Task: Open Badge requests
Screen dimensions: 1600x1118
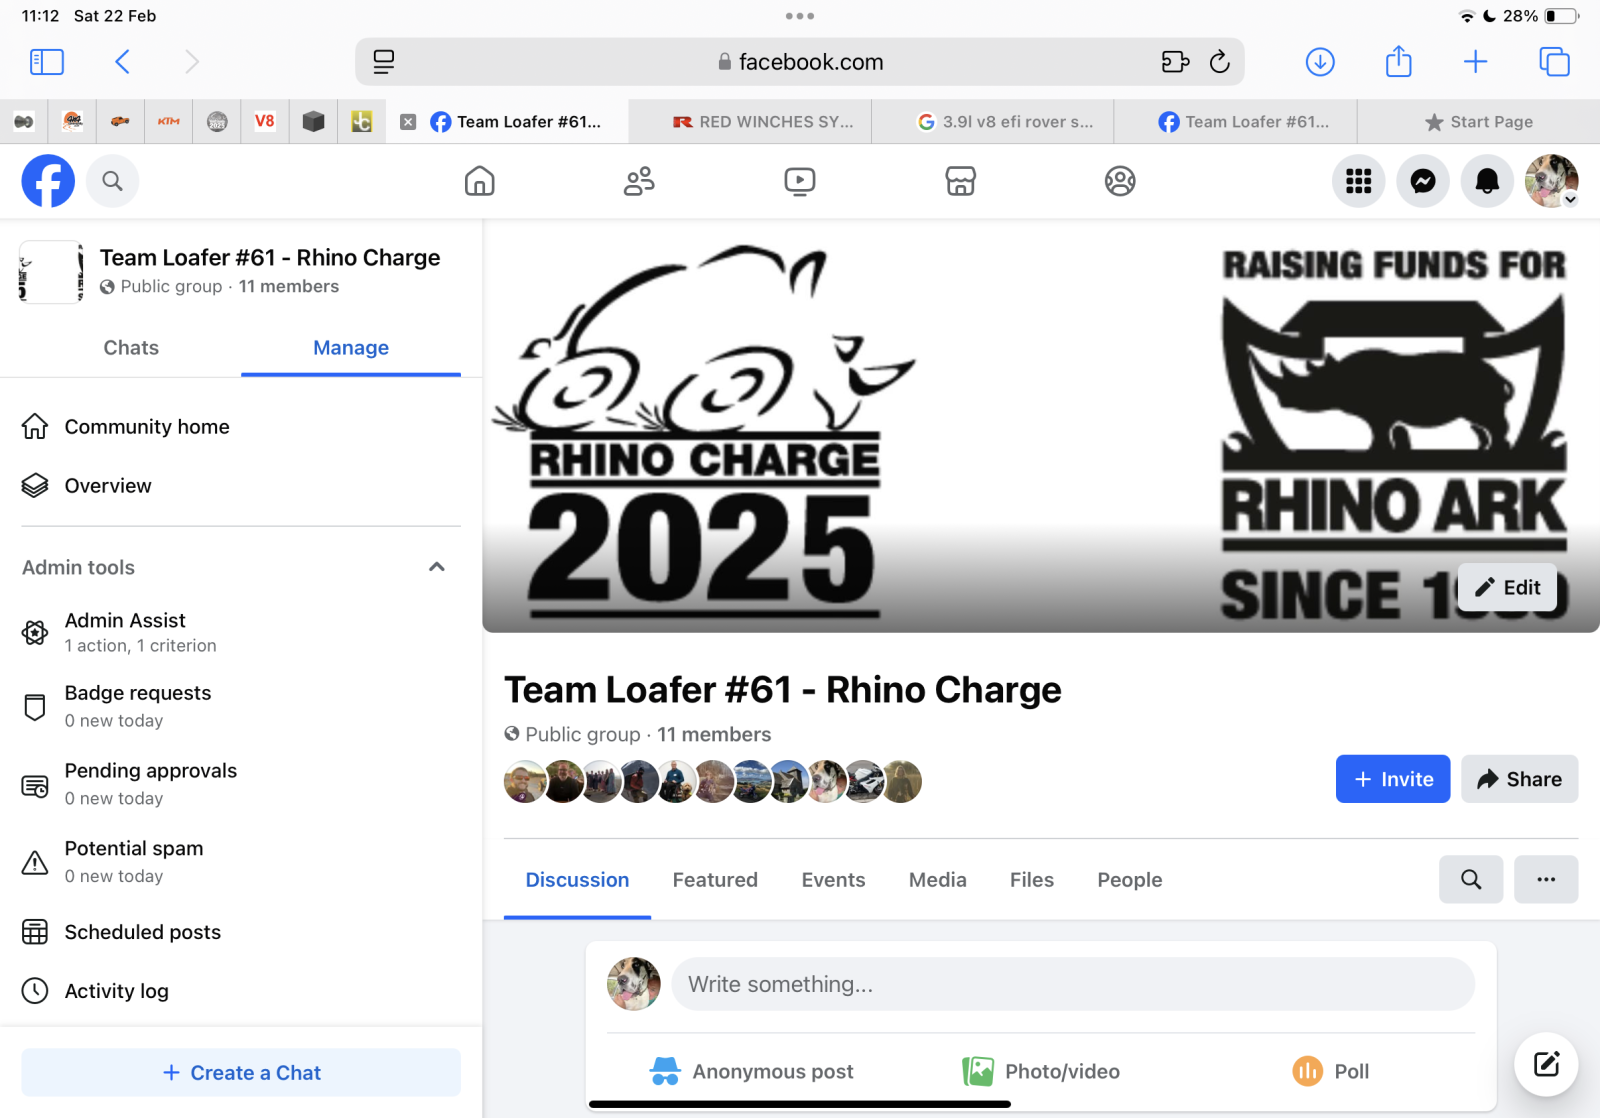Action: (x=241, y=706)
